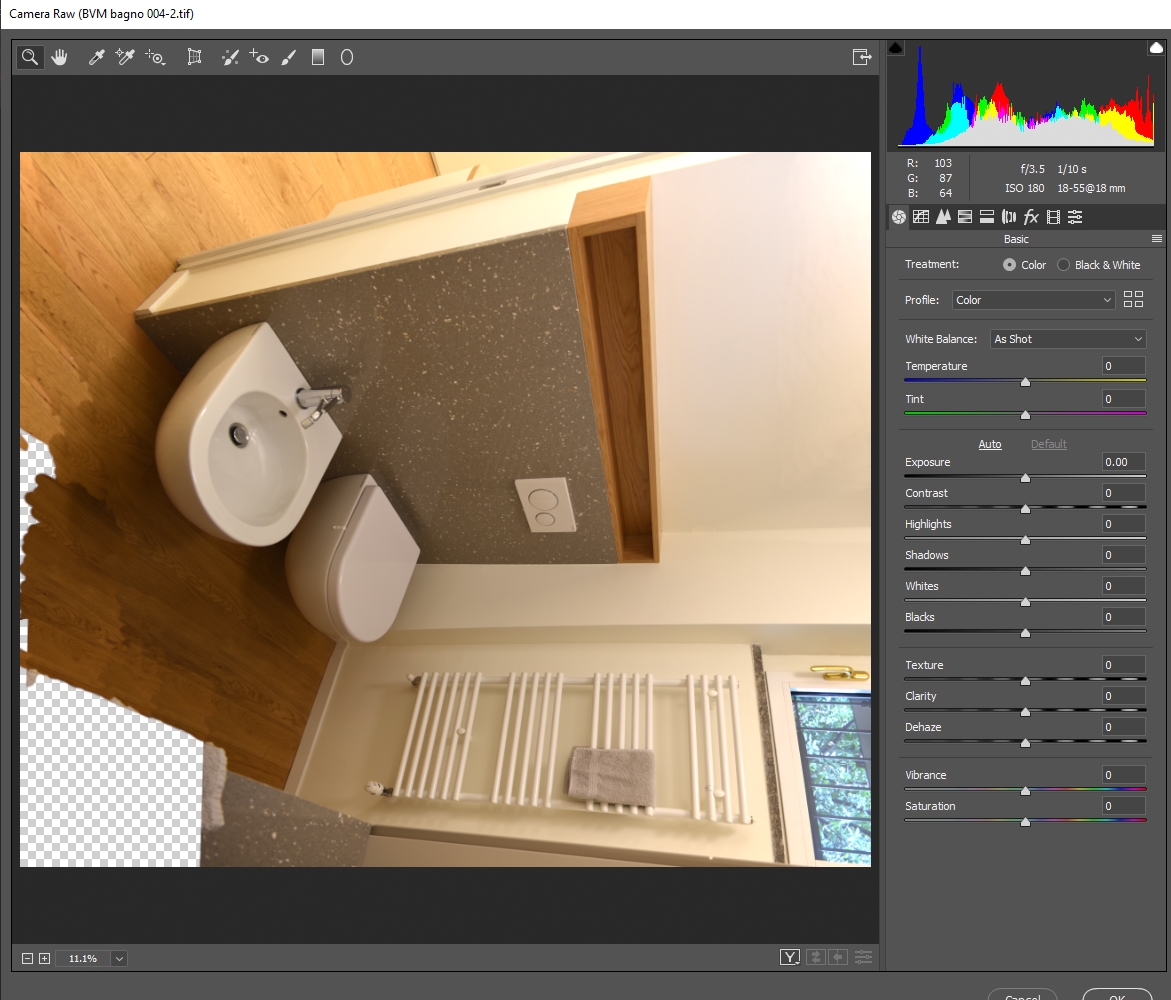Select the Black & White treatment option
This screenshot has width=1171, height=1000.
tap(1064, 265)
